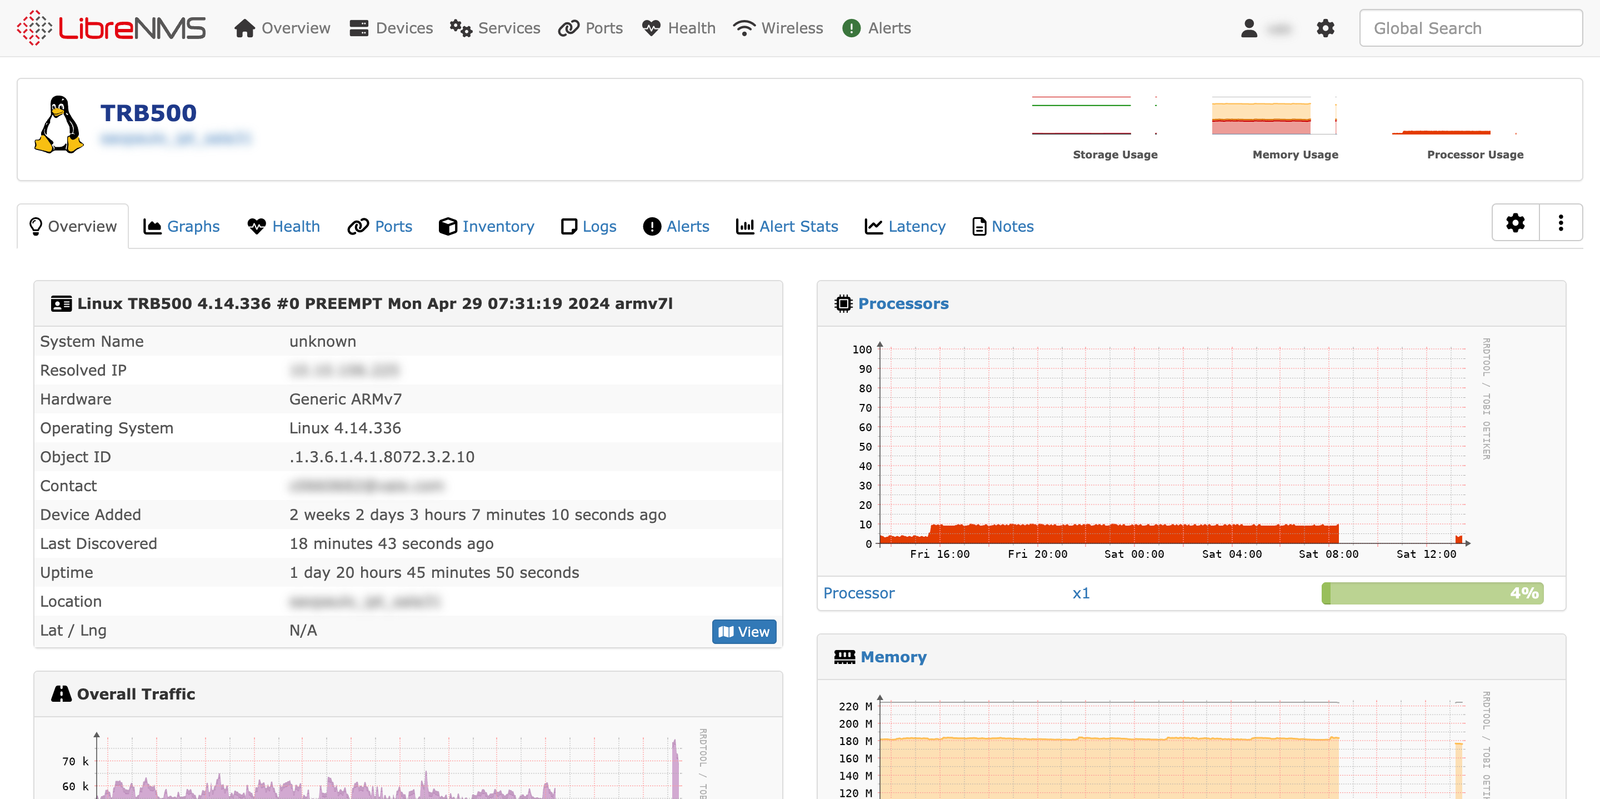Click the Overall Traffic road icon
The image size is (1600, 799).
[x=61, y=694]
